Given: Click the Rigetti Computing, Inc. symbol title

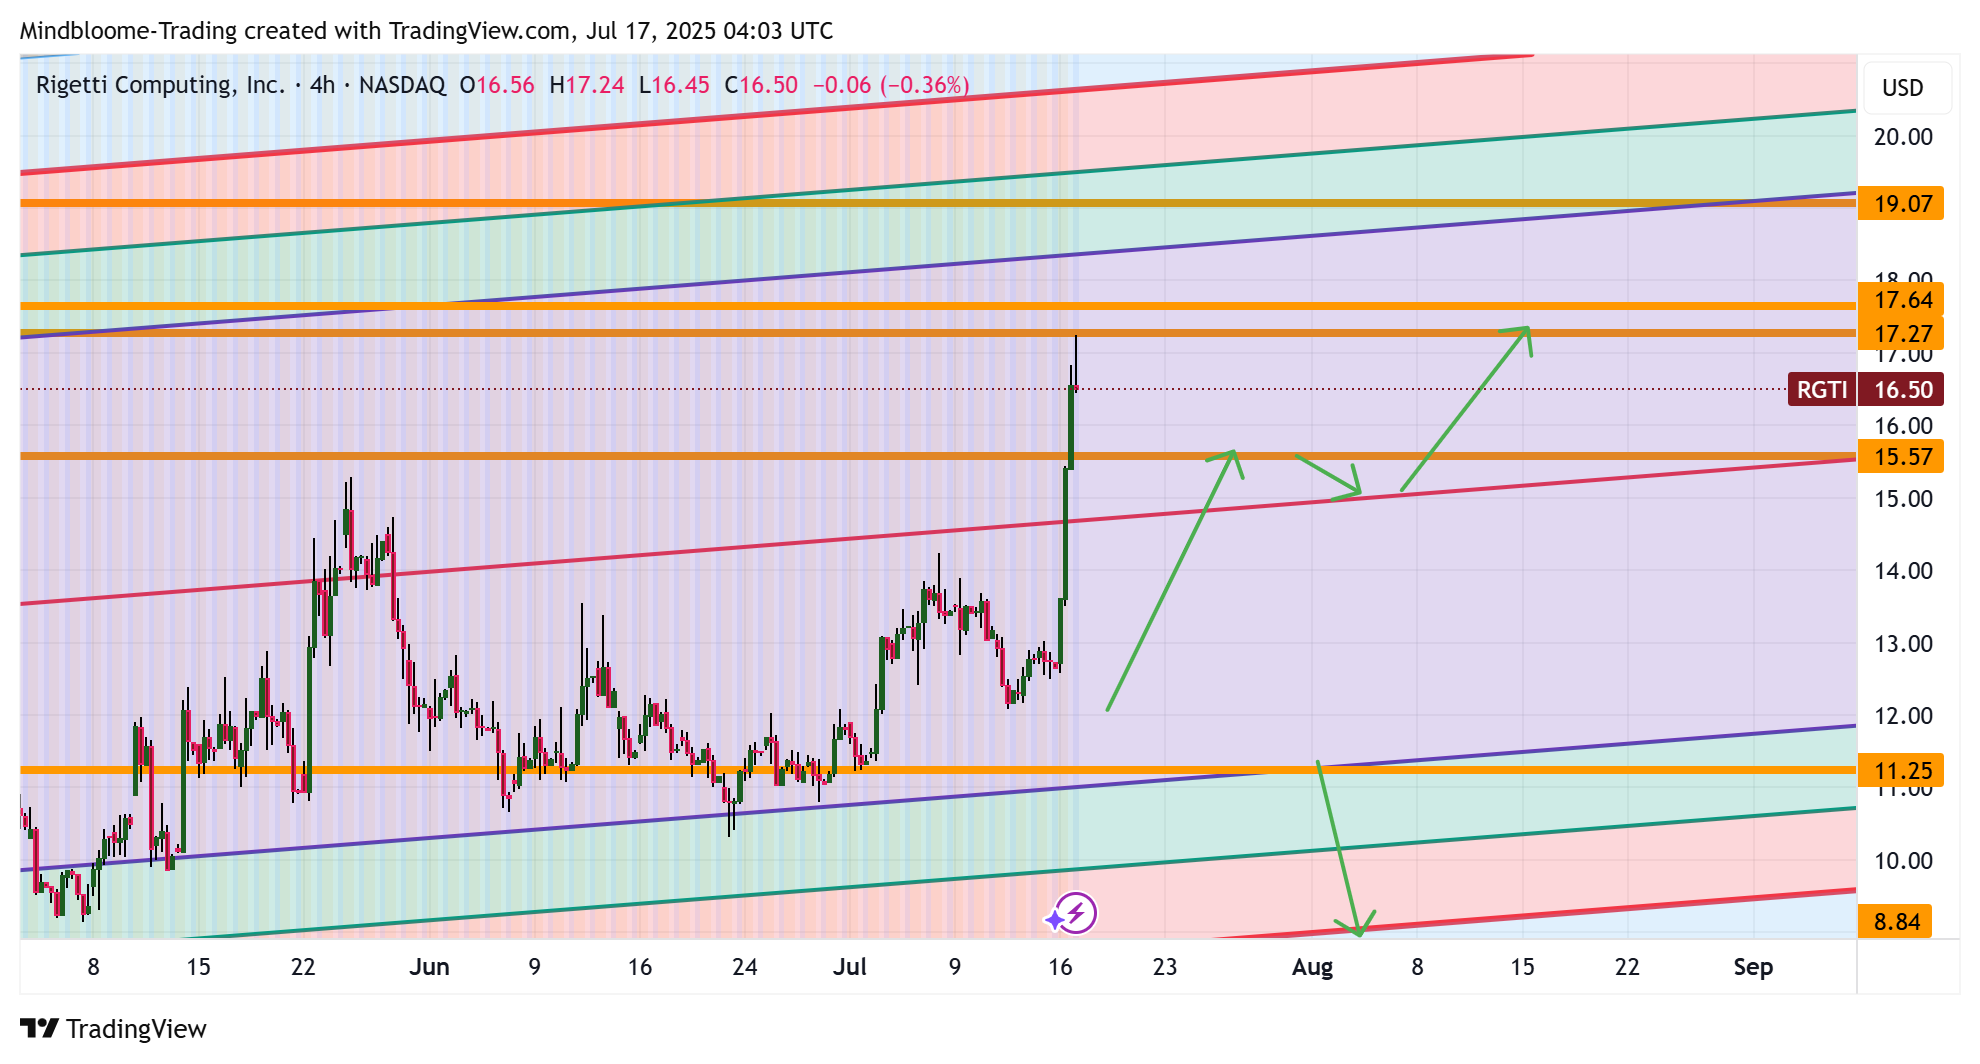Looking at the screenshot, I should 161,85.
